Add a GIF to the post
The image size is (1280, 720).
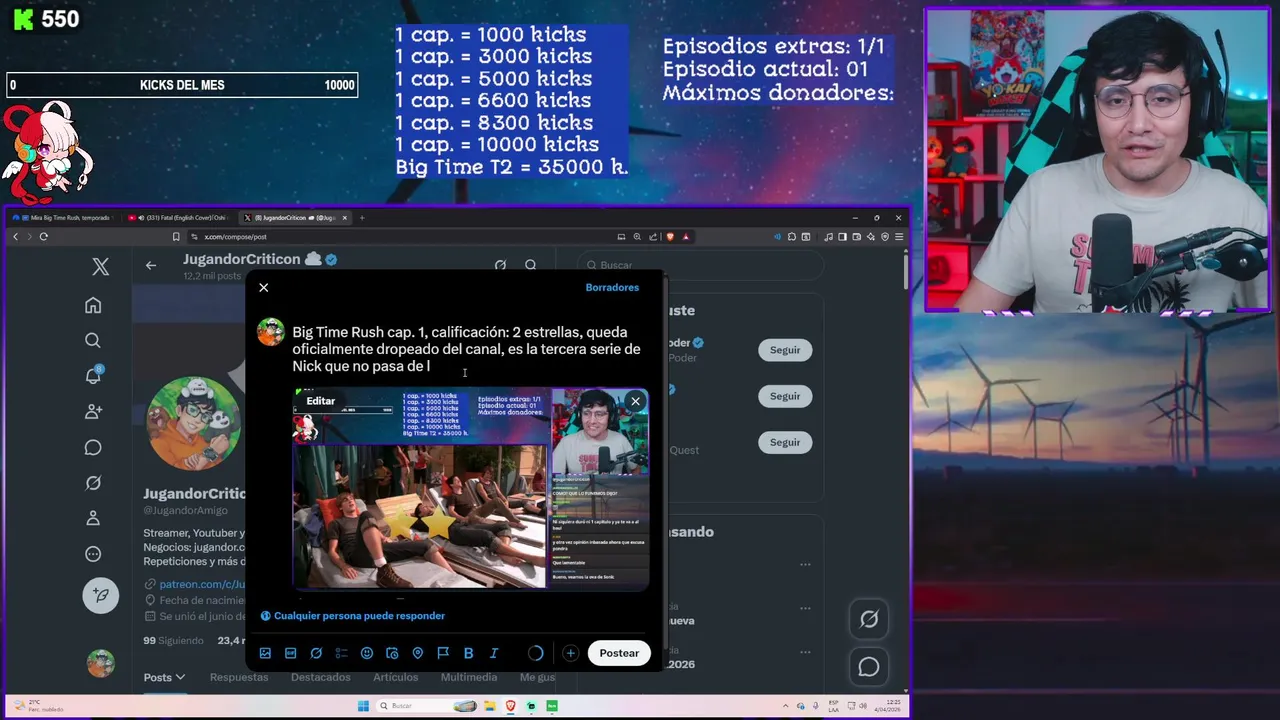point(290,653)
